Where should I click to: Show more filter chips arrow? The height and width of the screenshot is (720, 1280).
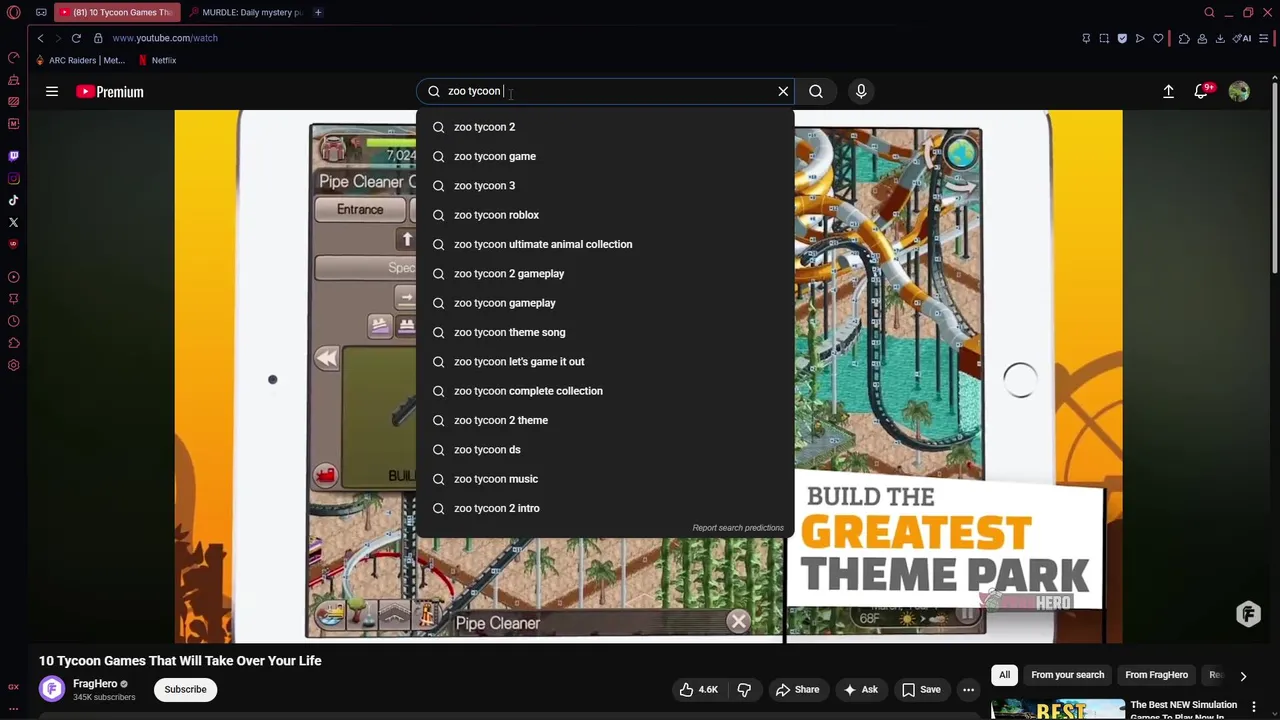[1243, 676]
